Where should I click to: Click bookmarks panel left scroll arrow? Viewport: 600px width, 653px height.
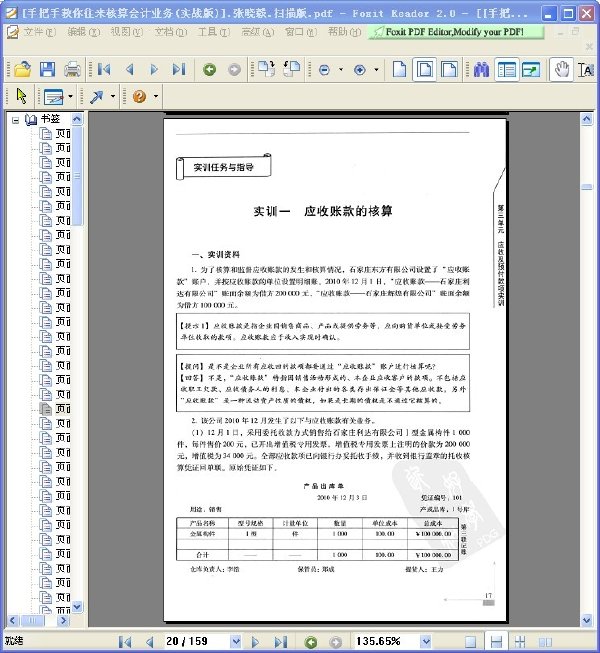pyautogui.click(x=12, y=621)
